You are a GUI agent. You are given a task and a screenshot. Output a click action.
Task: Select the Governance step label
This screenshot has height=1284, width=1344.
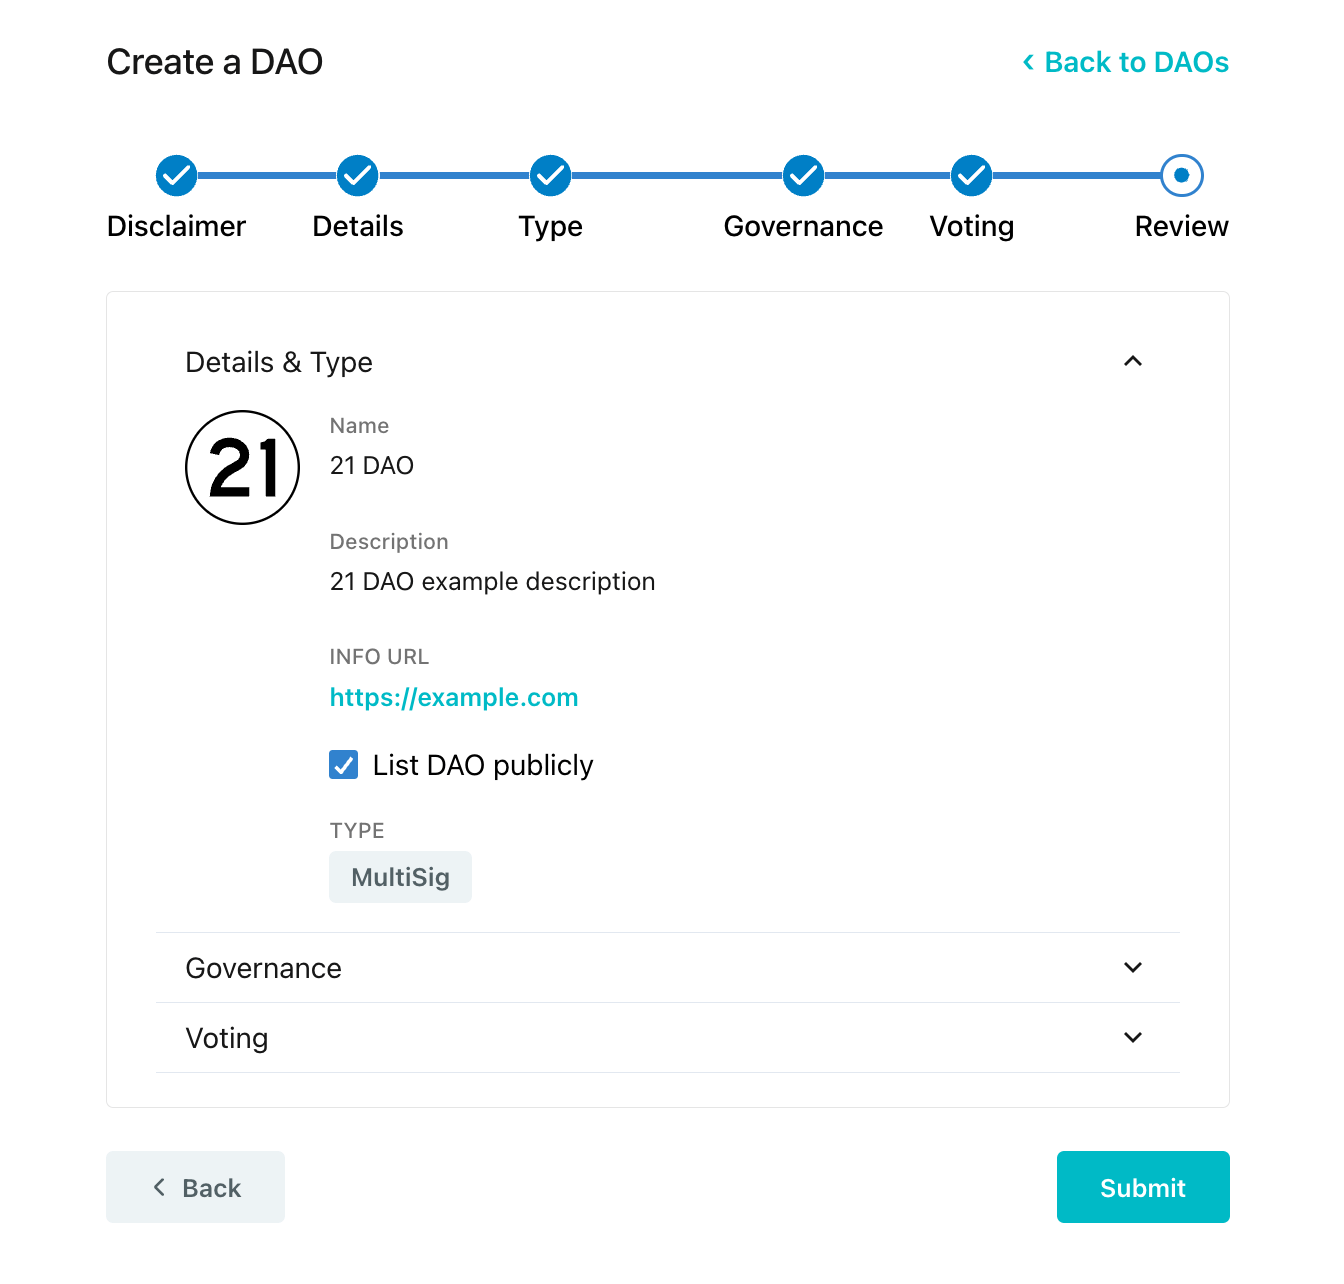(803, 227)
